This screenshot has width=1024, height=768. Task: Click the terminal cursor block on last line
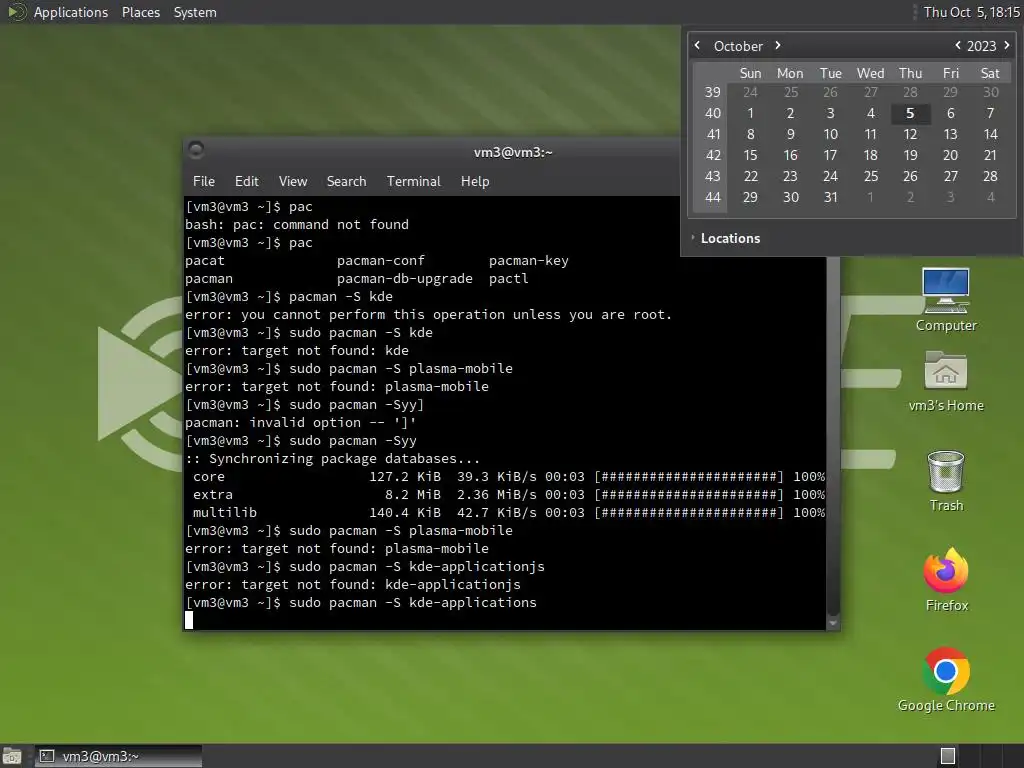pyautogui.click(x=189, y=620)
